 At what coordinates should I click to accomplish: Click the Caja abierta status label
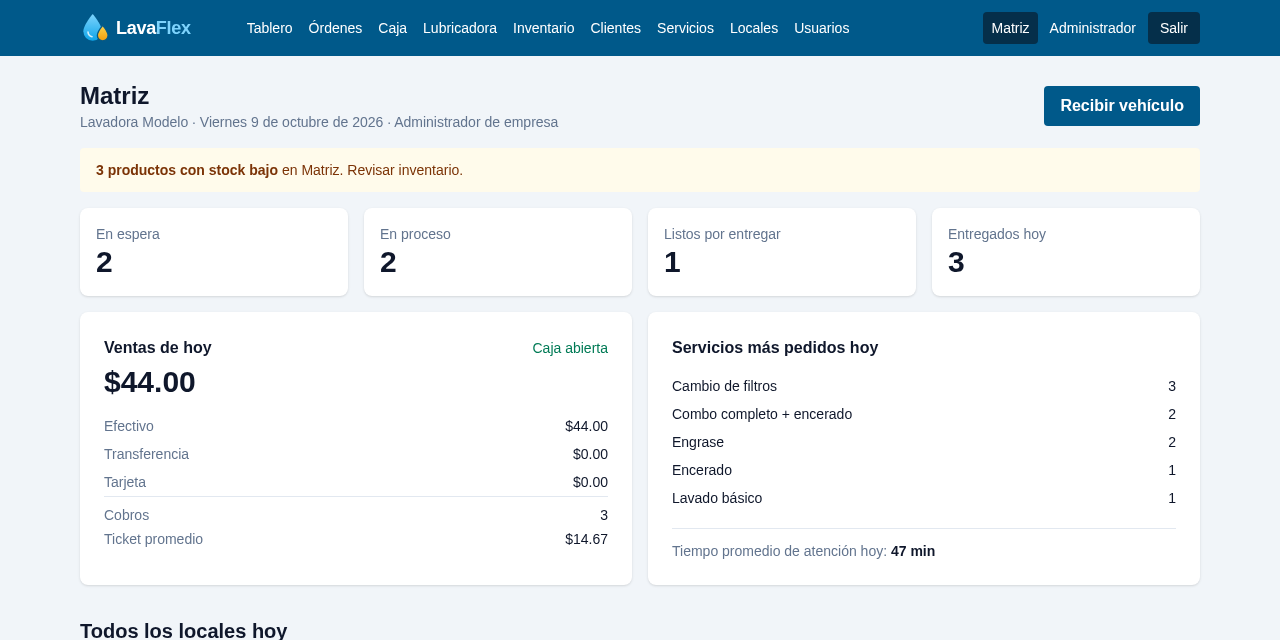tap(570, 348)
